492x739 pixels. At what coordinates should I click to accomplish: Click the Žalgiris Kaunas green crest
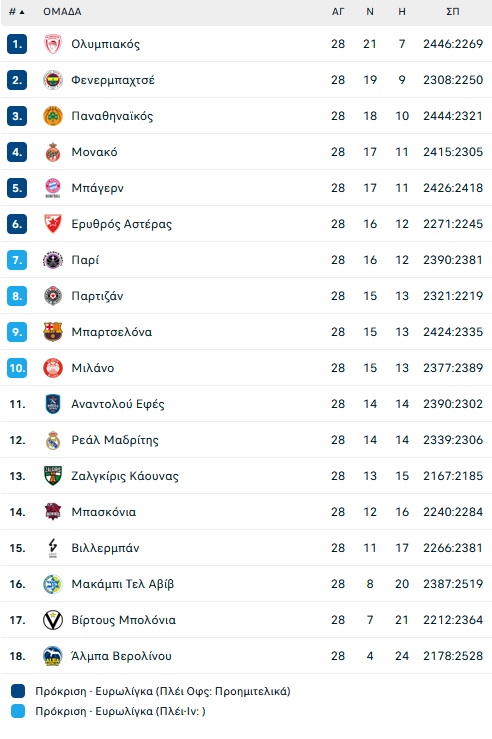(53, 476)
